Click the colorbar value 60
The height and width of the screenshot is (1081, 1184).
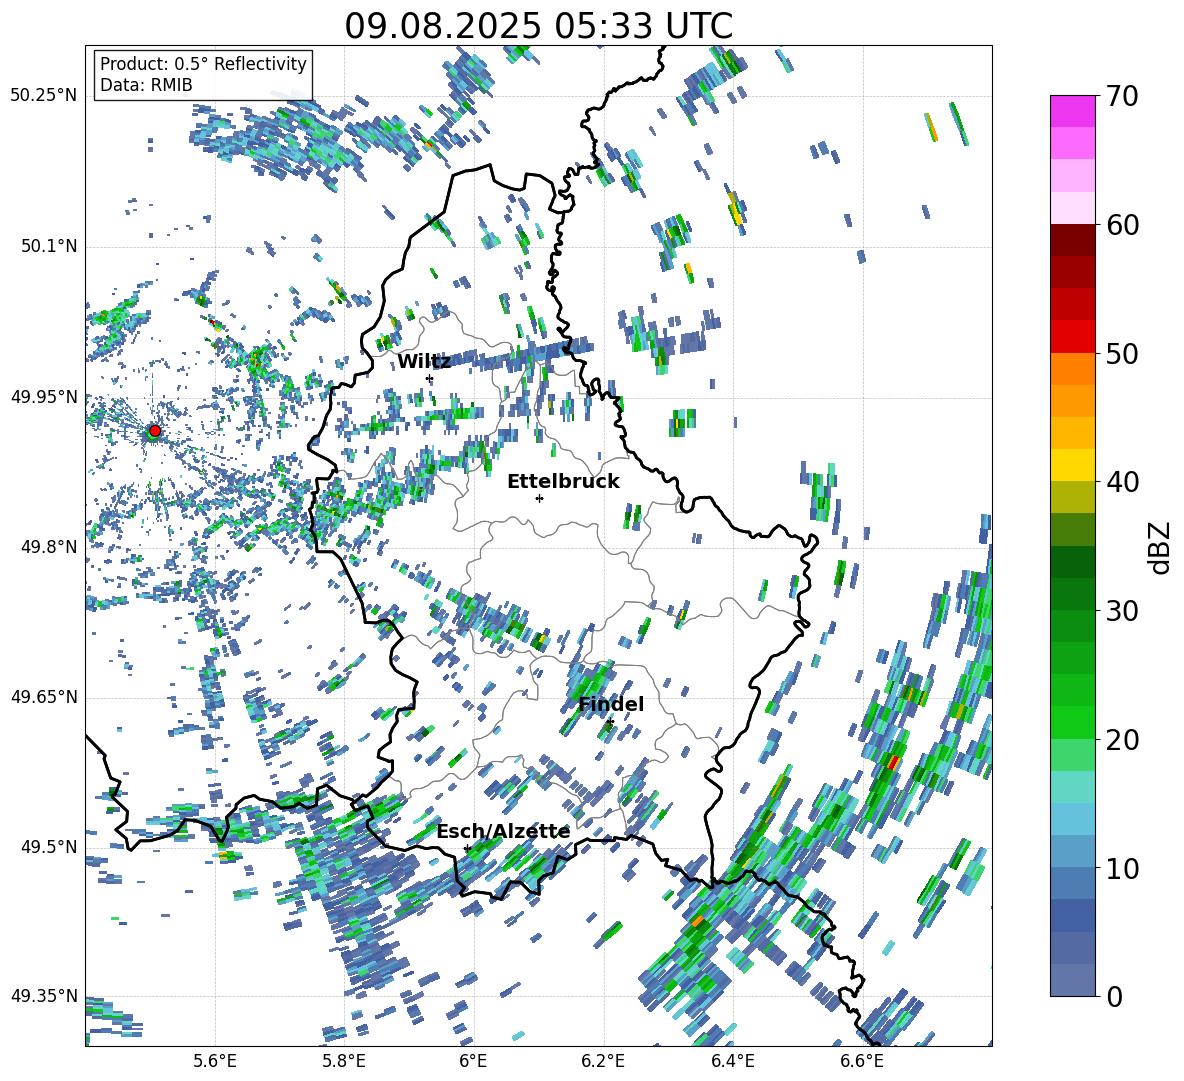[x=1122, y=225]
